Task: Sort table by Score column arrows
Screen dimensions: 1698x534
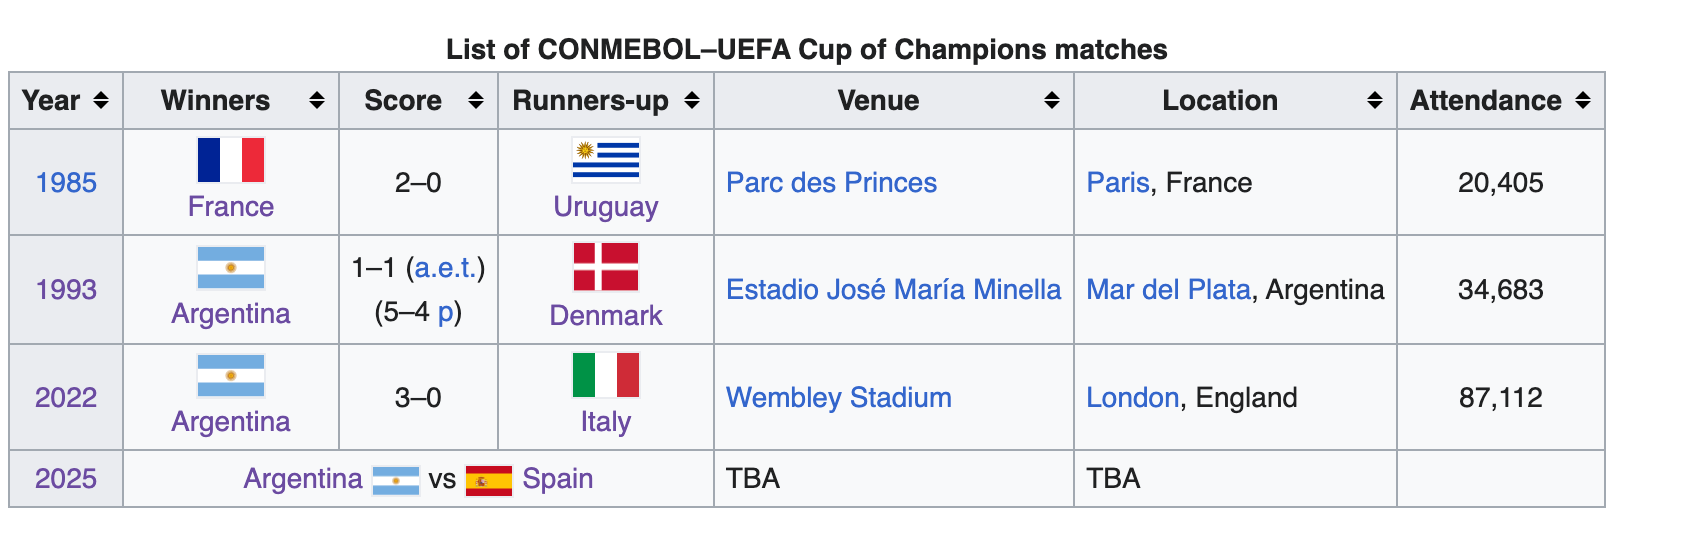Action: (x=476, y=100)
